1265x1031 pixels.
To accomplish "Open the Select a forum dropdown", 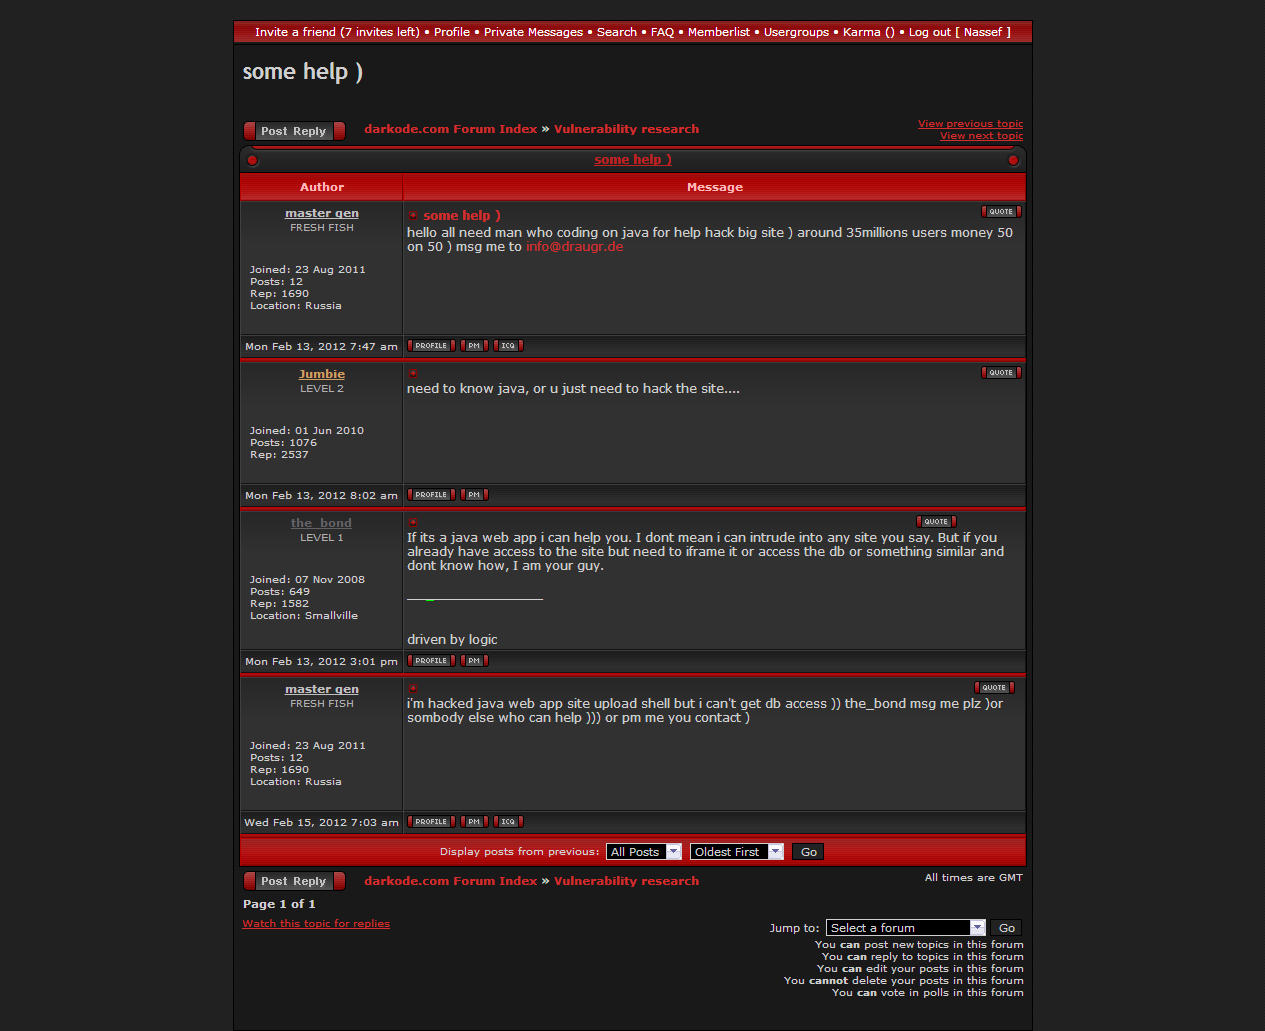I will pyautogui.click(x=905, y=928).
